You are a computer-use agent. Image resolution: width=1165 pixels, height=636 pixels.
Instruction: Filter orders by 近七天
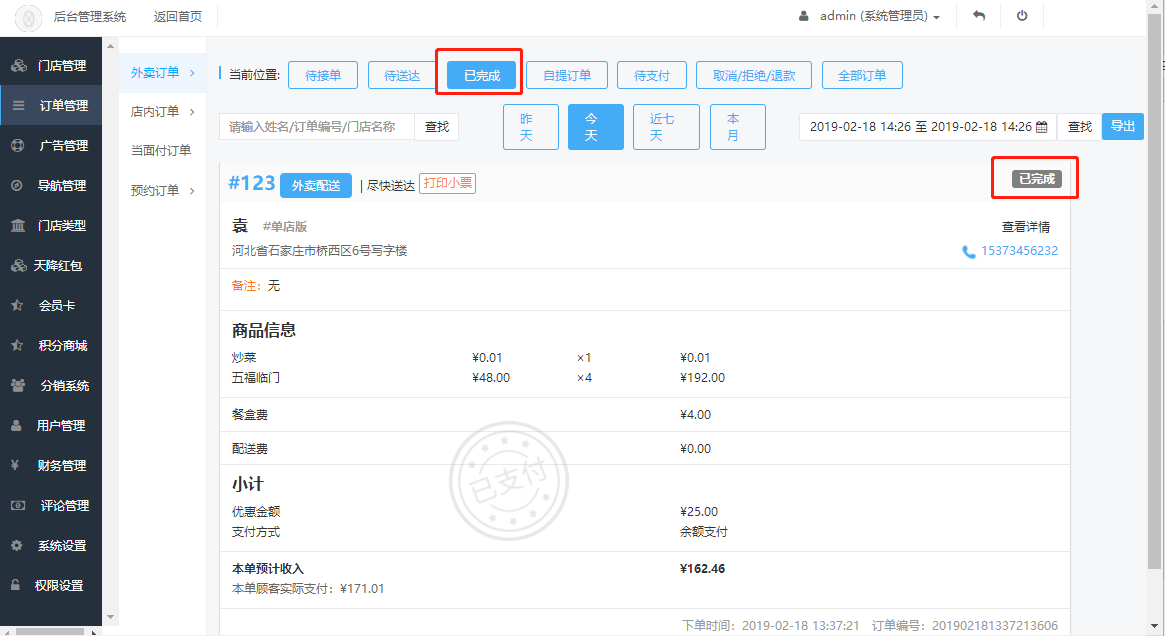point(666,127)
